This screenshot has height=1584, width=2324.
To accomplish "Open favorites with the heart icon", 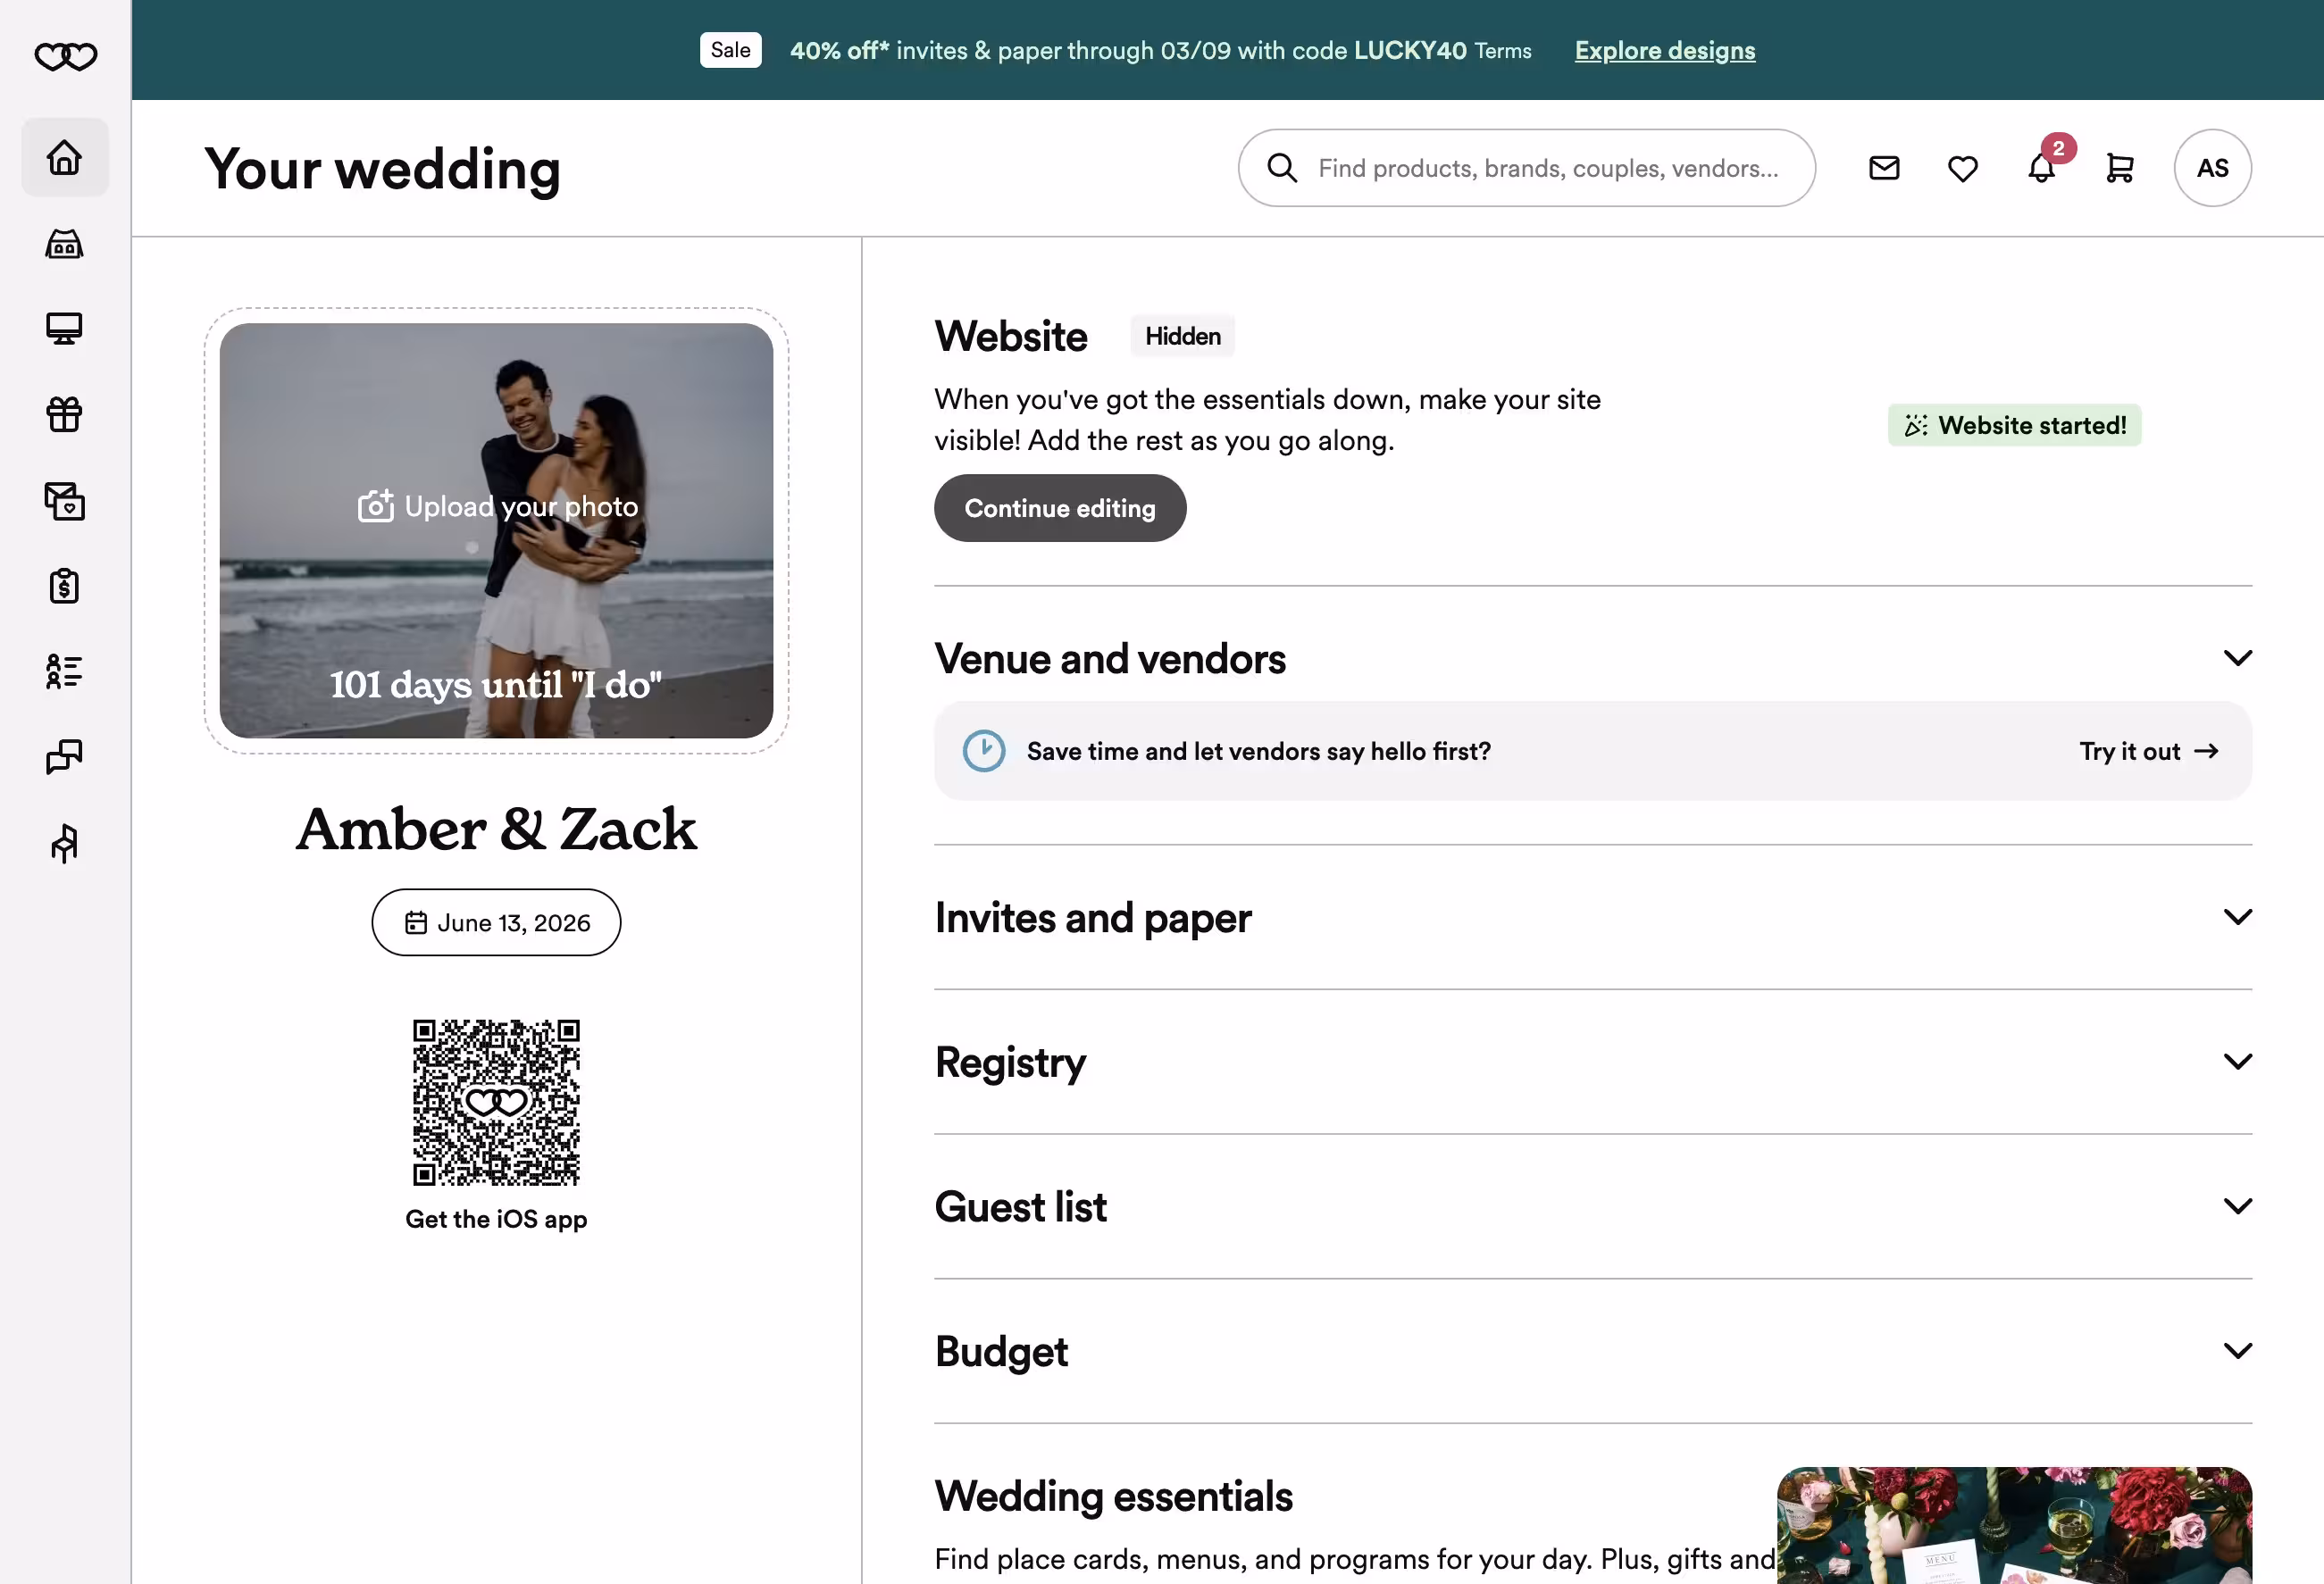I will click(1961, 168).
